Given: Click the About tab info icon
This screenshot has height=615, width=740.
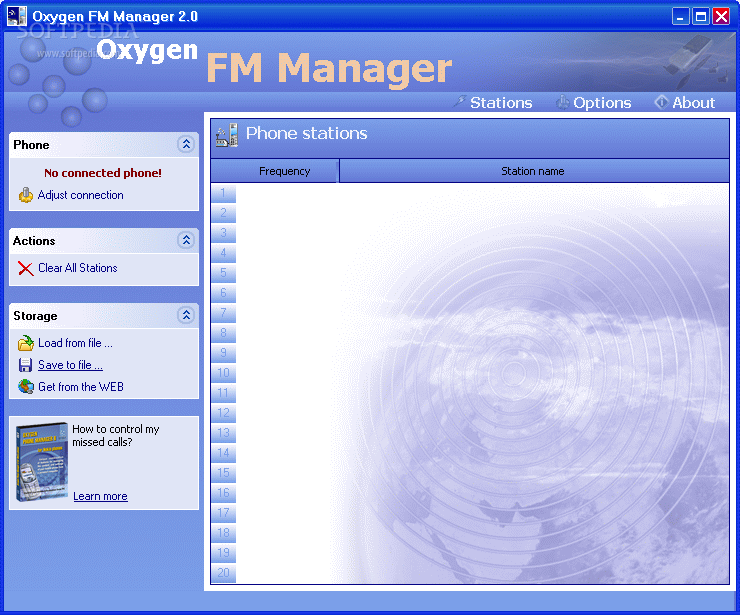Looking at the screenshot, I should click(x=661, y=101).
